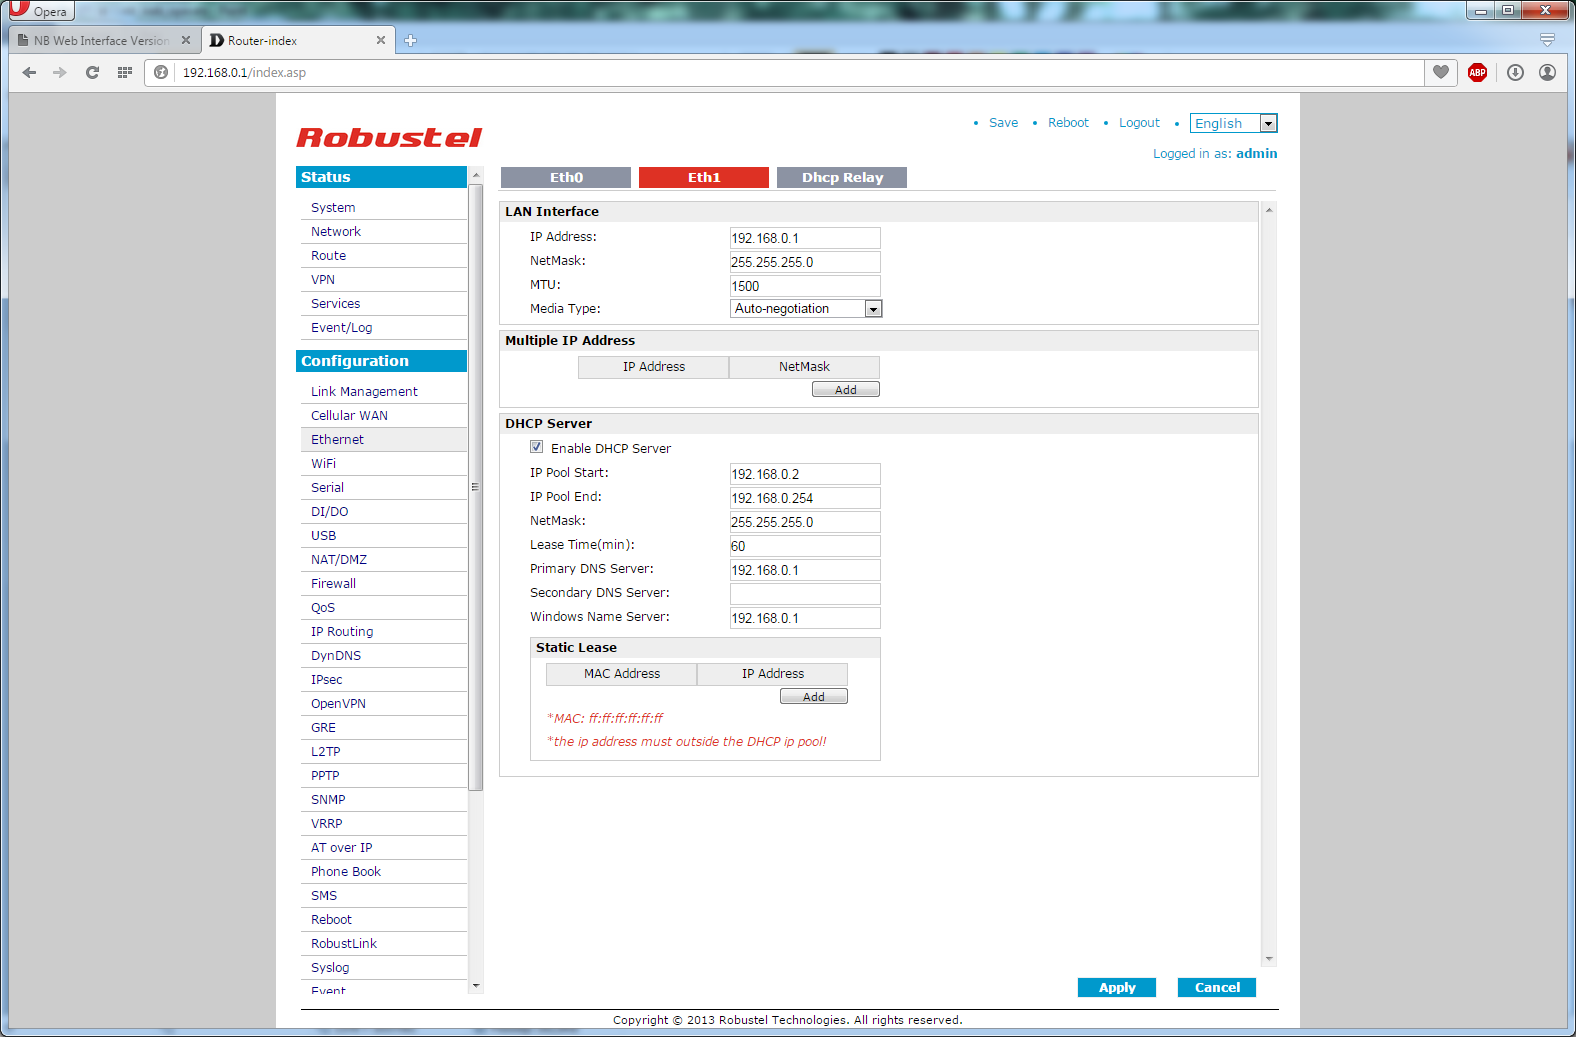Go forward with the browser forward arrow
Screen dimensions: 1576x1037
(60, 72)
